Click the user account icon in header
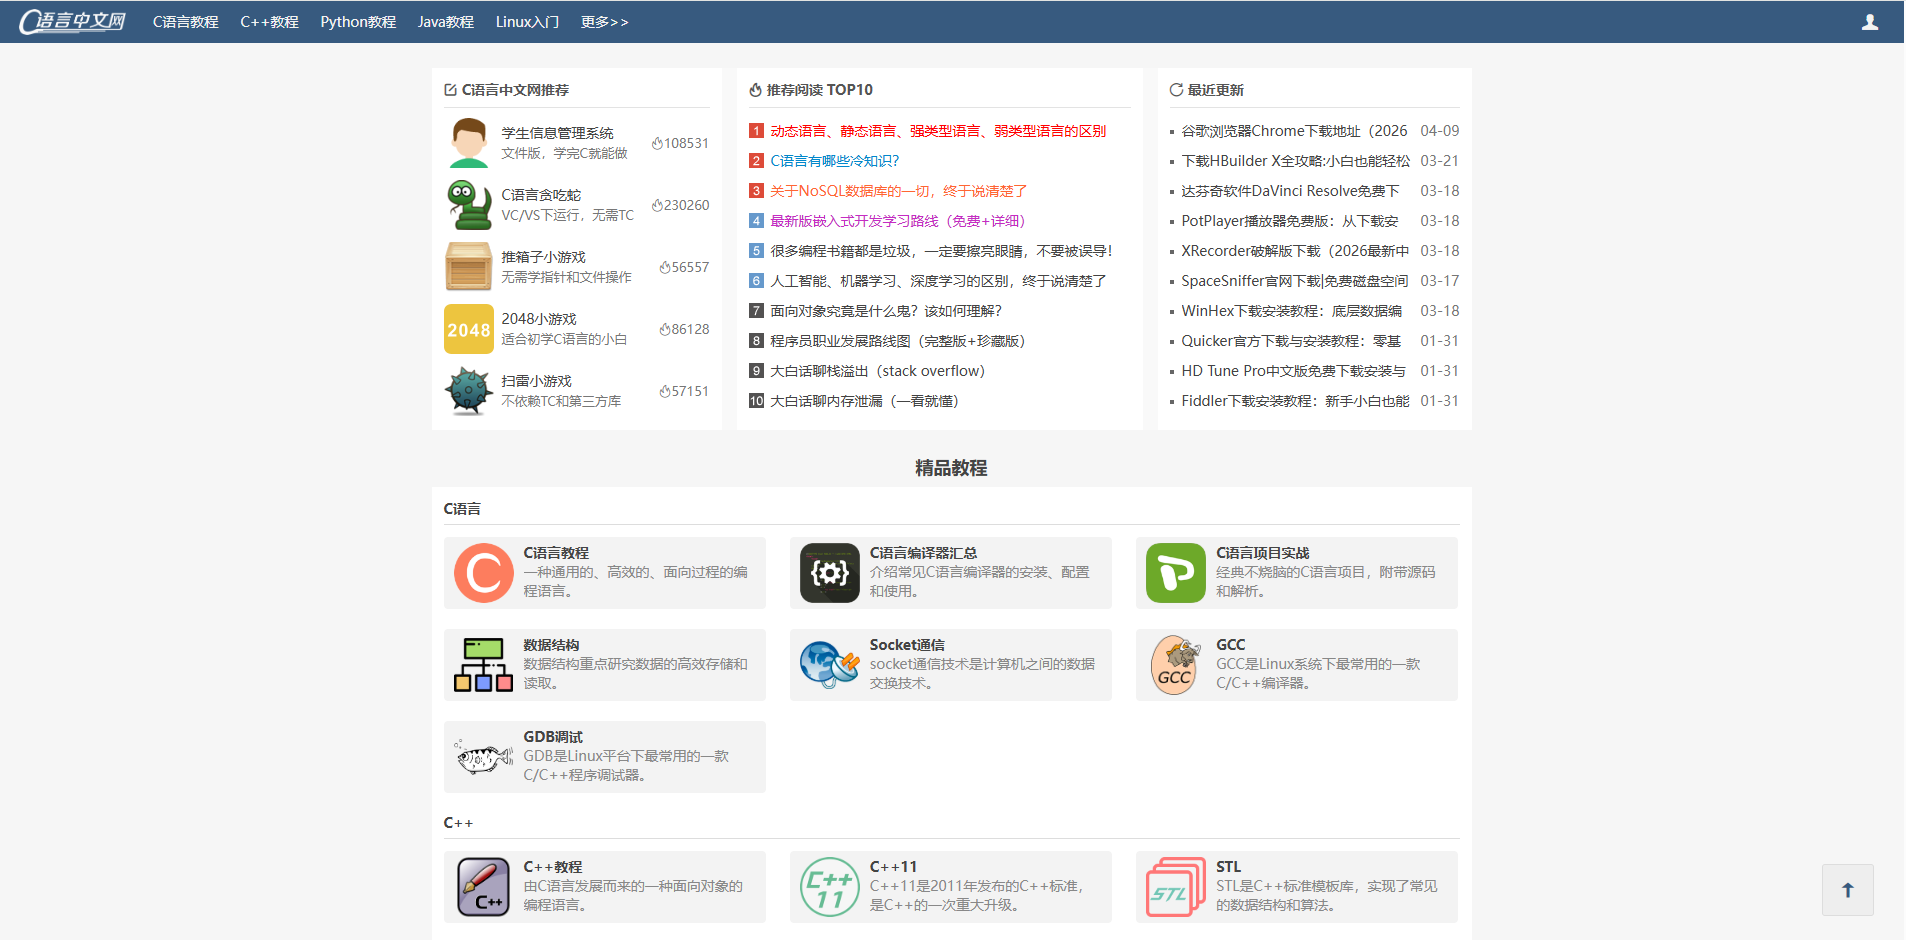Screen dimensions: 1906x940 pos(1869,22)
